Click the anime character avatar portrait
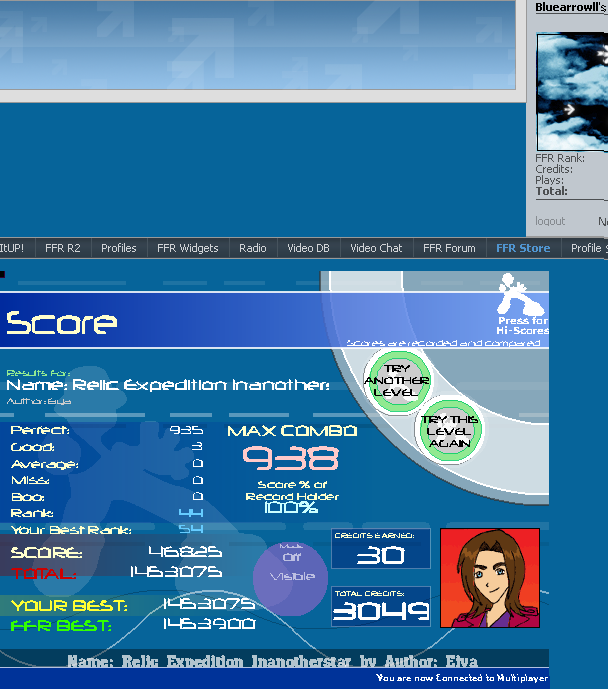Image resolution: width=608 pixels, height=689 pixels. [x=489, y=577]
